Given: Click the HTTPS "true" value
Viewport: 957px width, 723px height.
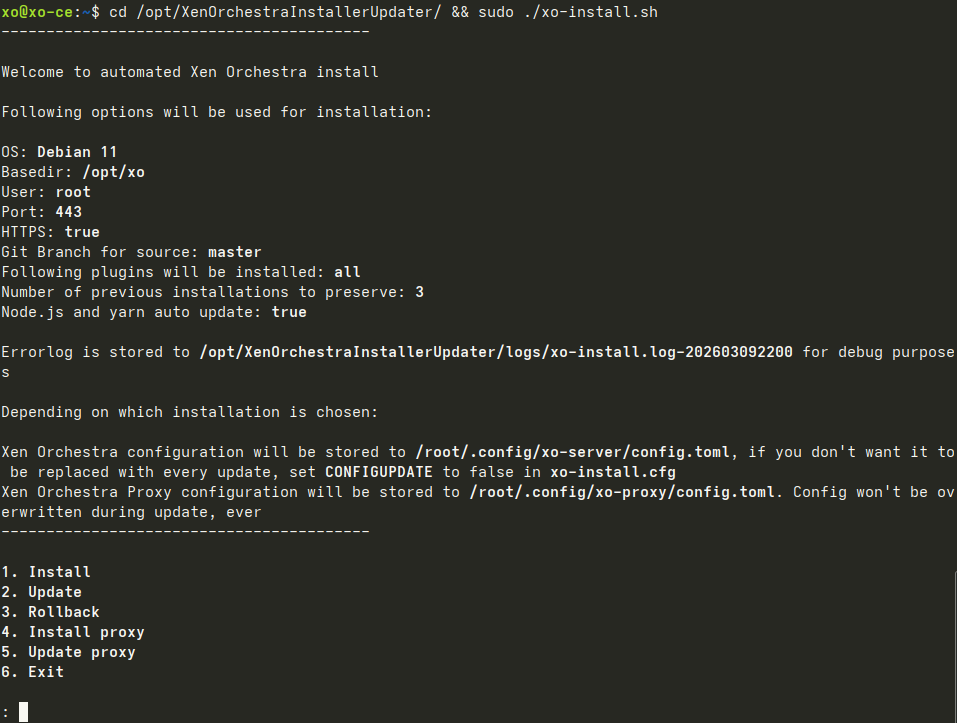Looking at the screenshot, I should pyautogui.click(x=82, y=232).
